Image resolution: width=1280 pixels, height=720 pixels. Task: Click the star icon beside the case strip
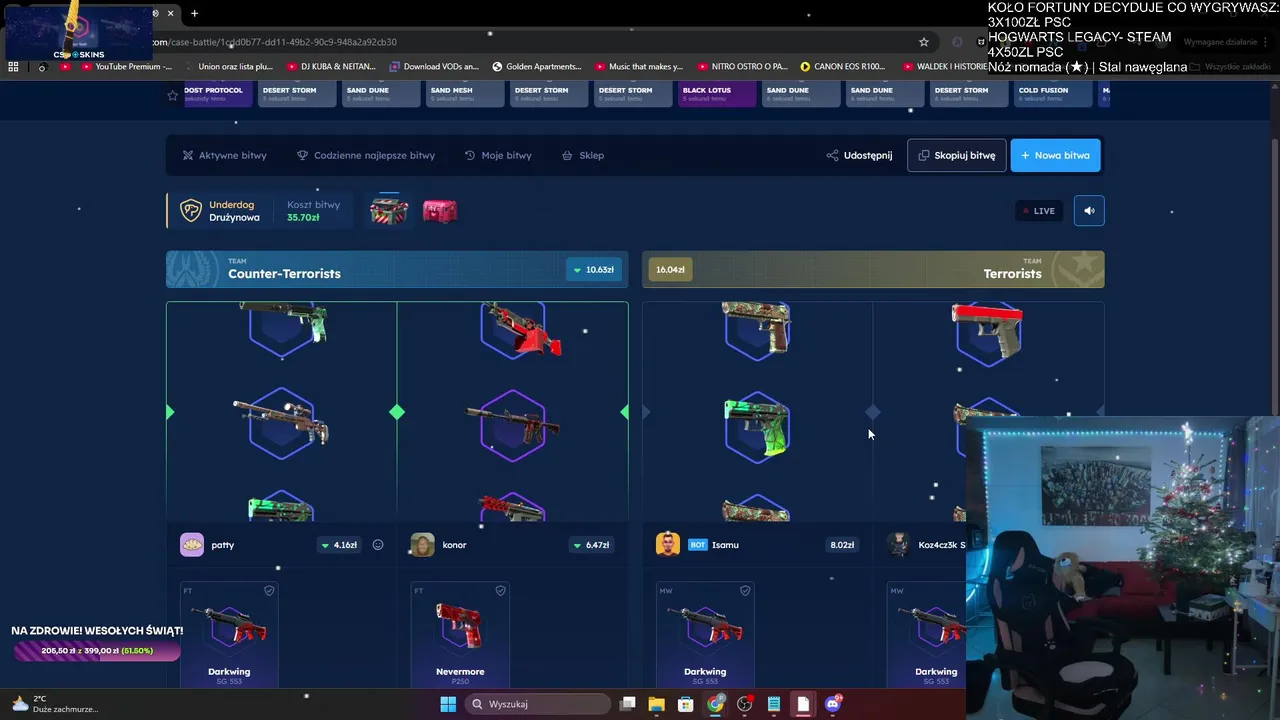click(x=173, y=95)
